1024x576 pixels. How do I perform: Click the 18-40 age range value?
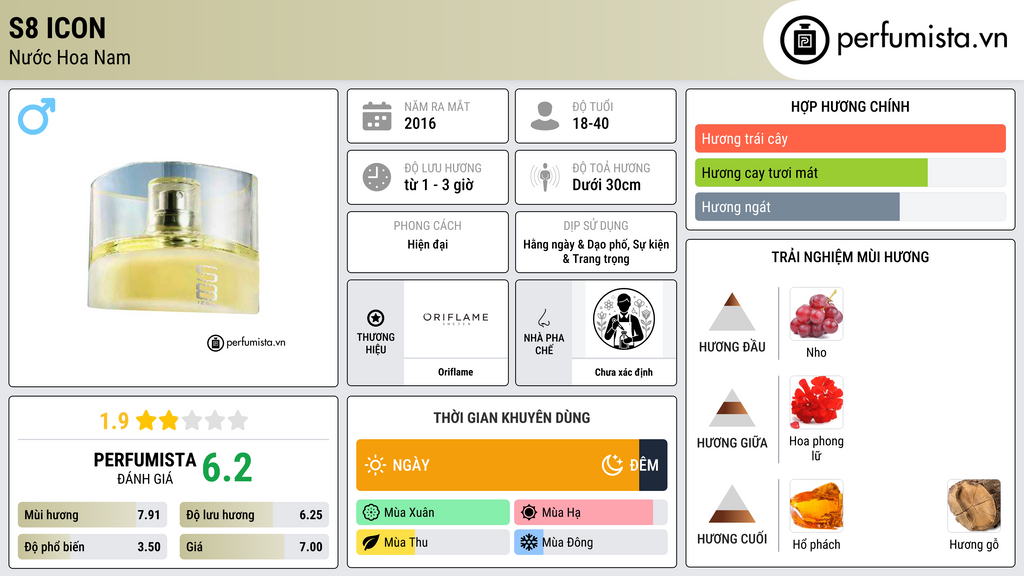pos(590,123)
